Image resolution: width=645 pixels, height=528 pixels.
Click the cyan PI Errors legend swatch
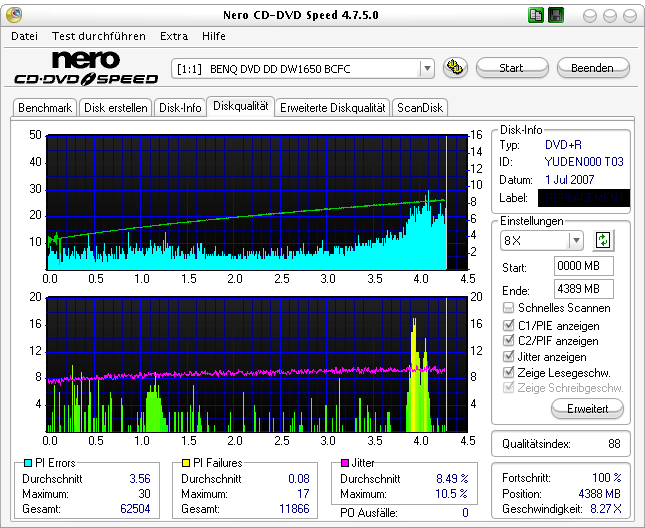[x=28, y=463]
